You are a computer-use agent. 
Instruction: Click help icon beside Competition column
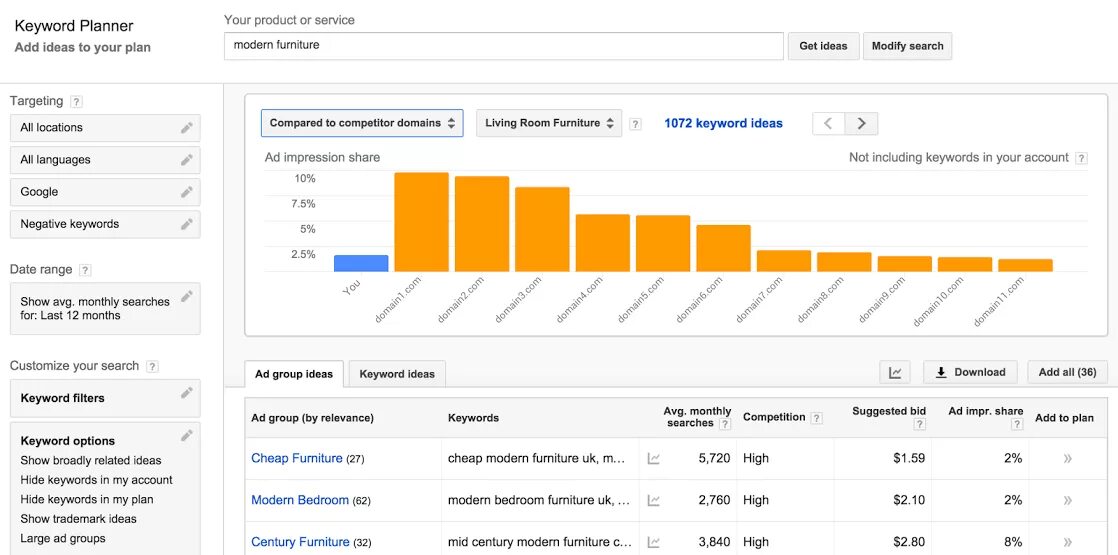(817, 418)
